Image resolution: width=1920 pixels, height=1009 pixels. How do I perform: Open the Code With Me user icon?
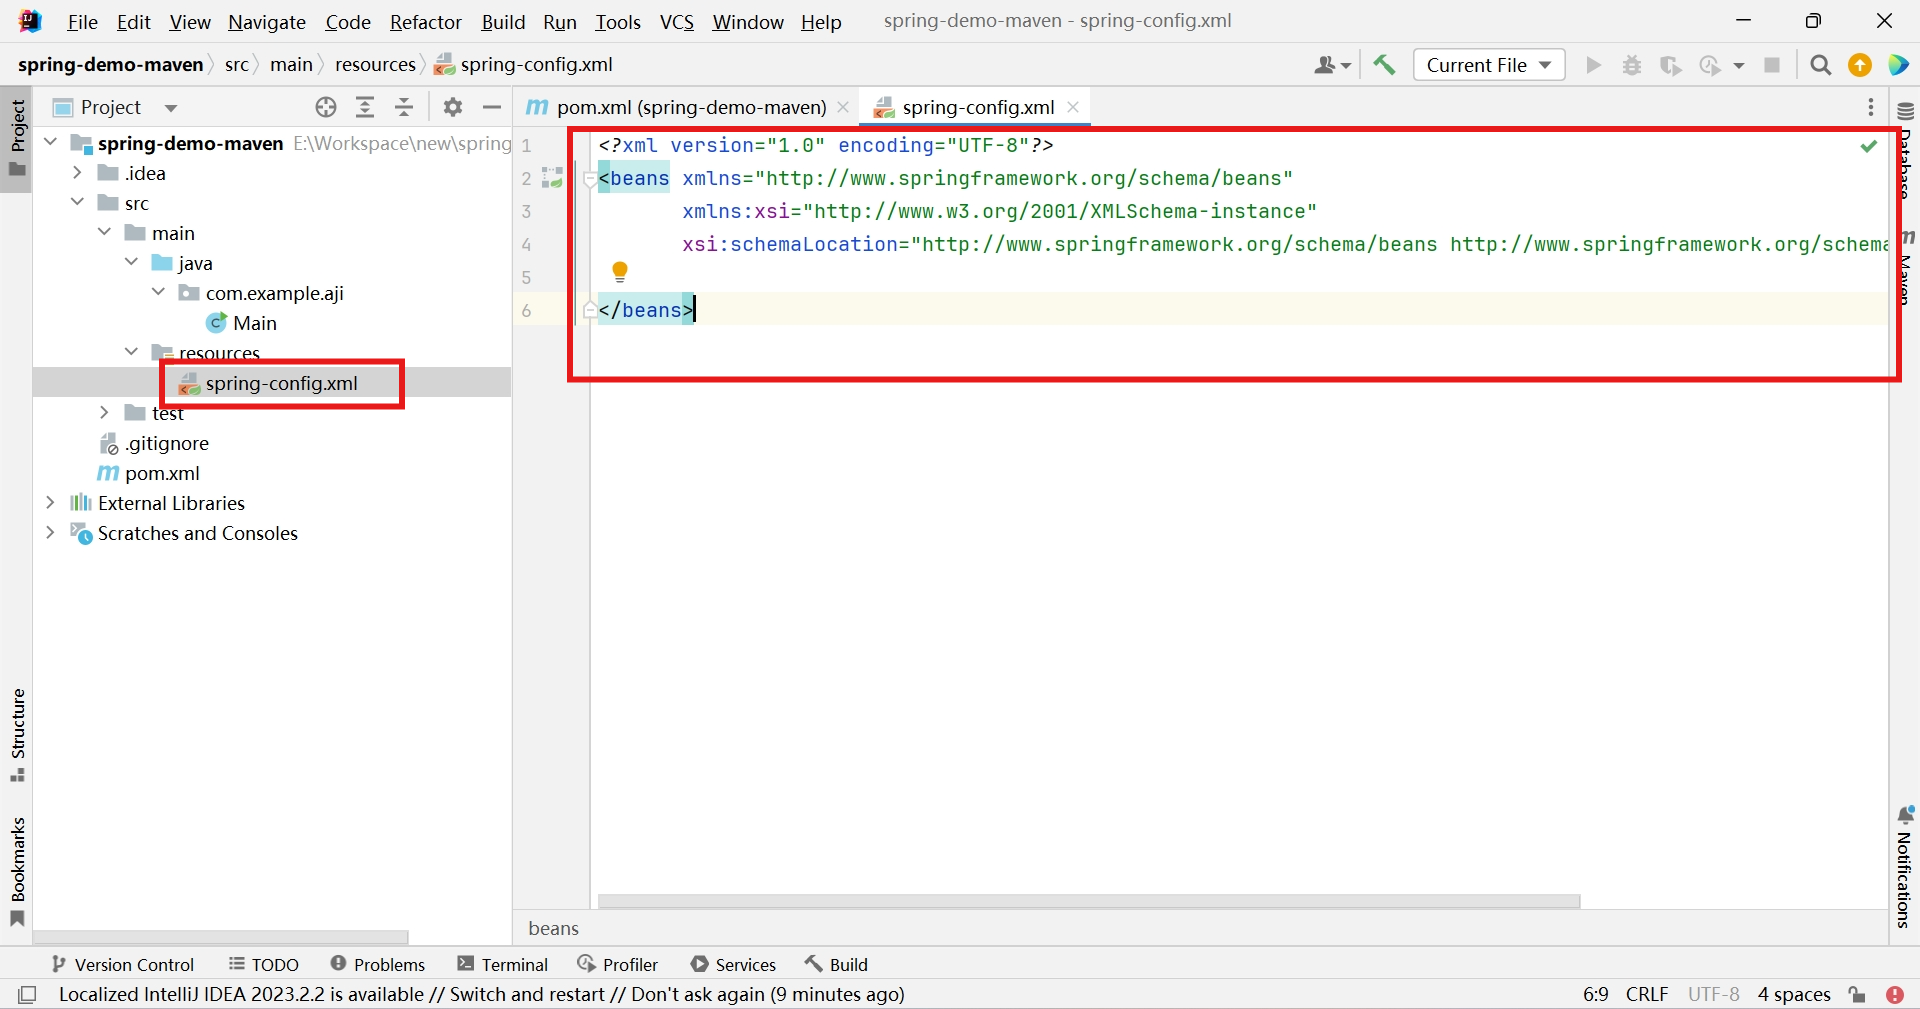1332,65
